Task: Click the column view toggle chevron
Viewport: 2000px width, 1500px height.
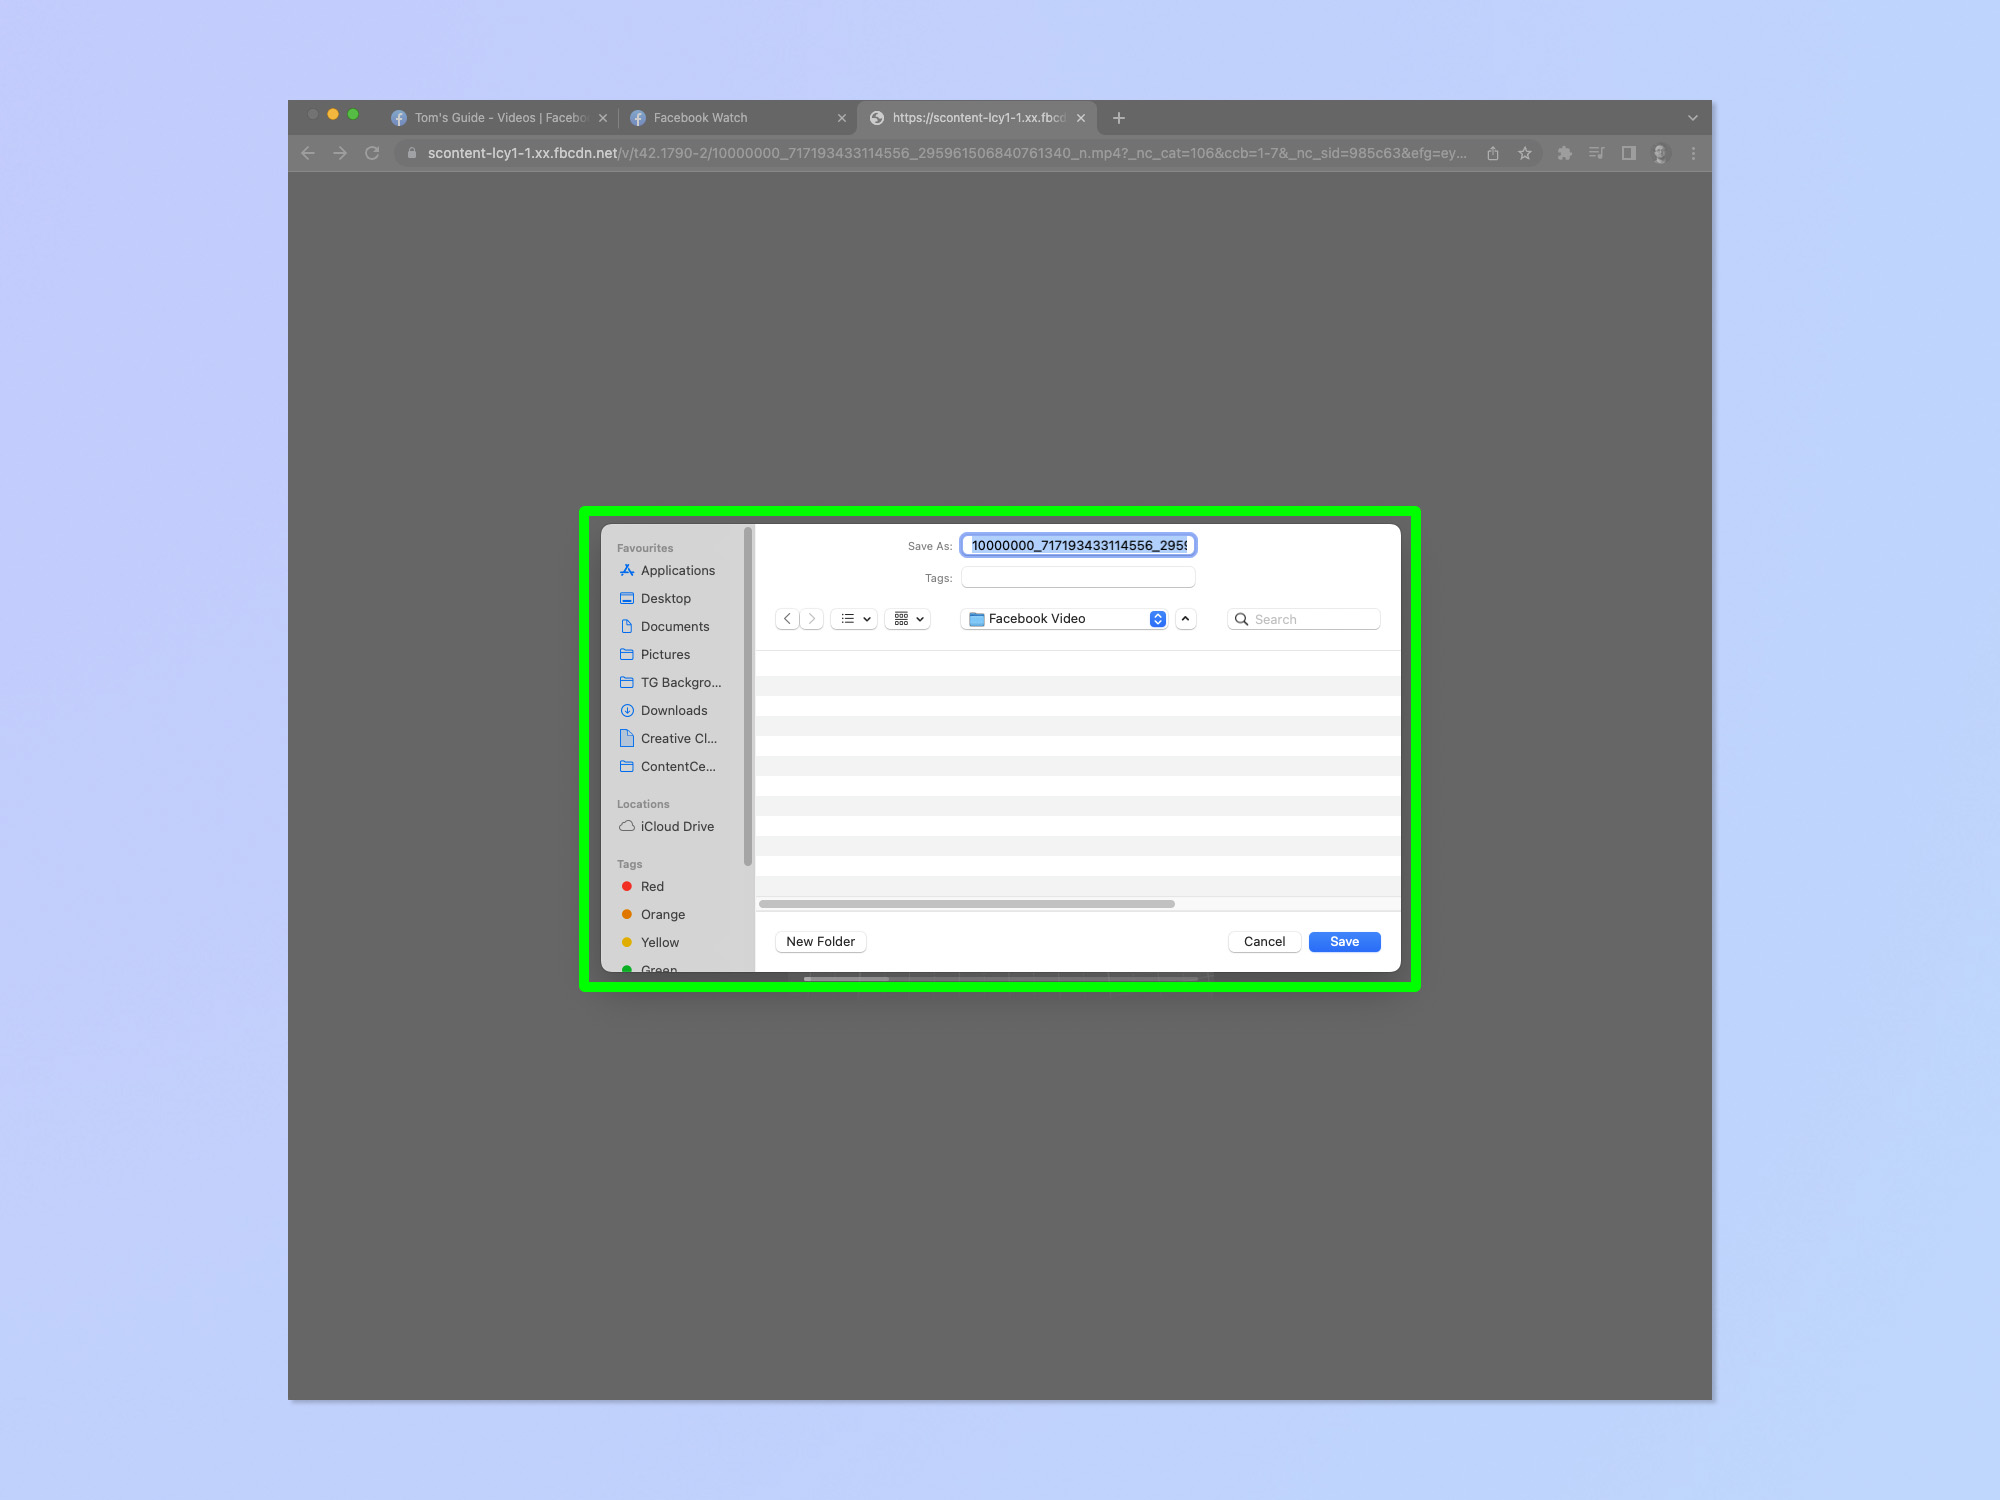Action: [918, 618]
